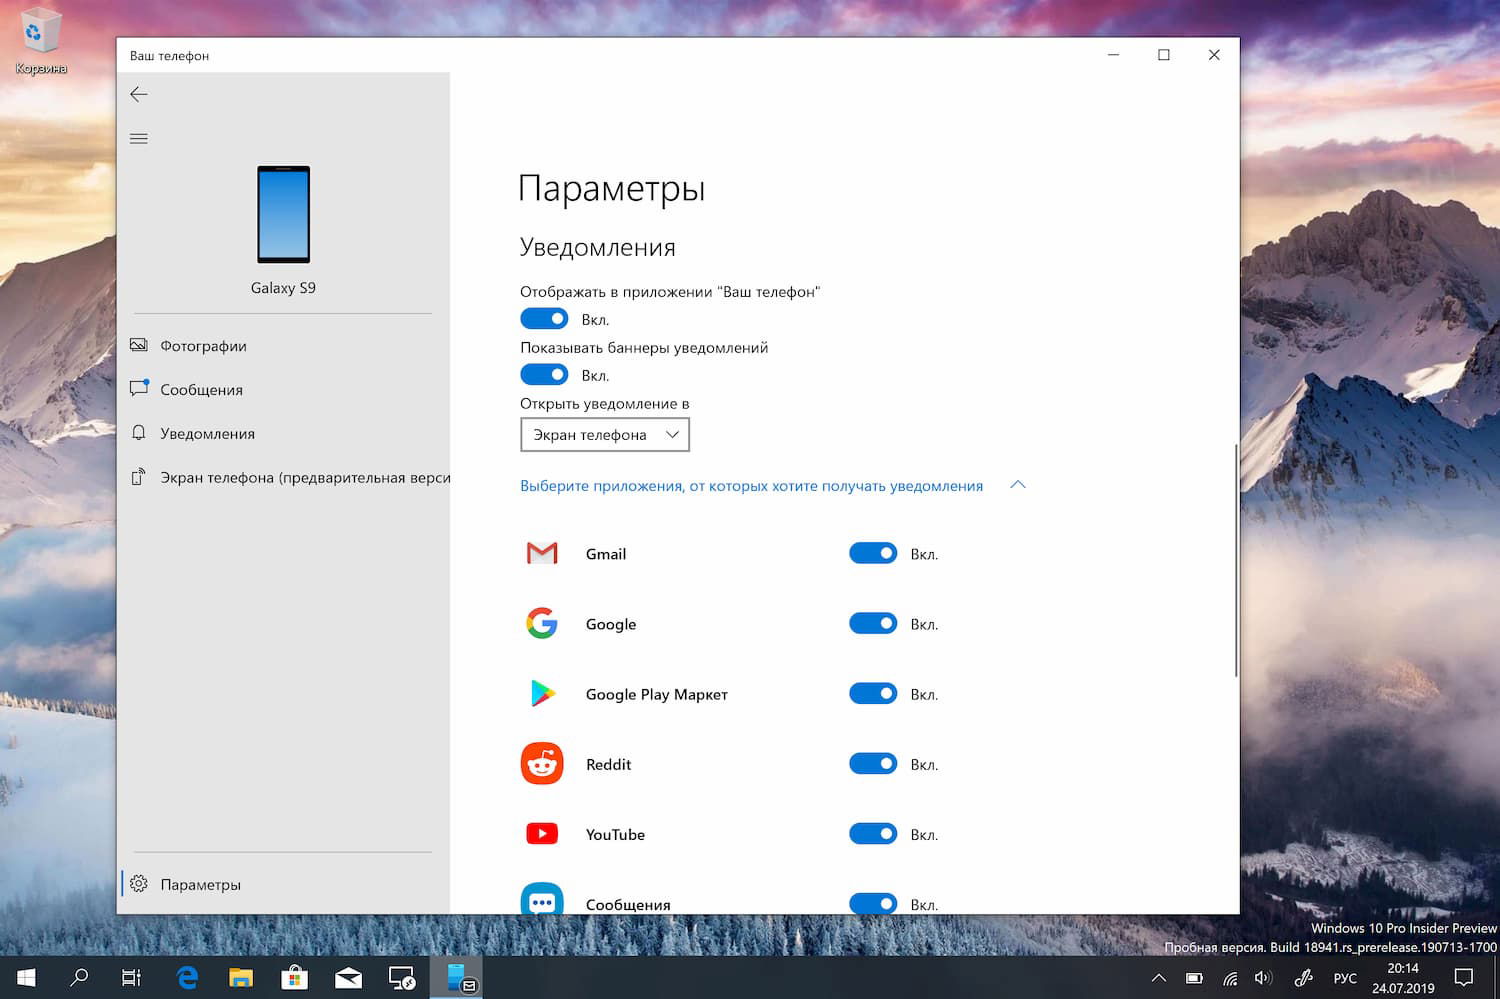Collapse the app list with the chevron

tap(1018, 485)
